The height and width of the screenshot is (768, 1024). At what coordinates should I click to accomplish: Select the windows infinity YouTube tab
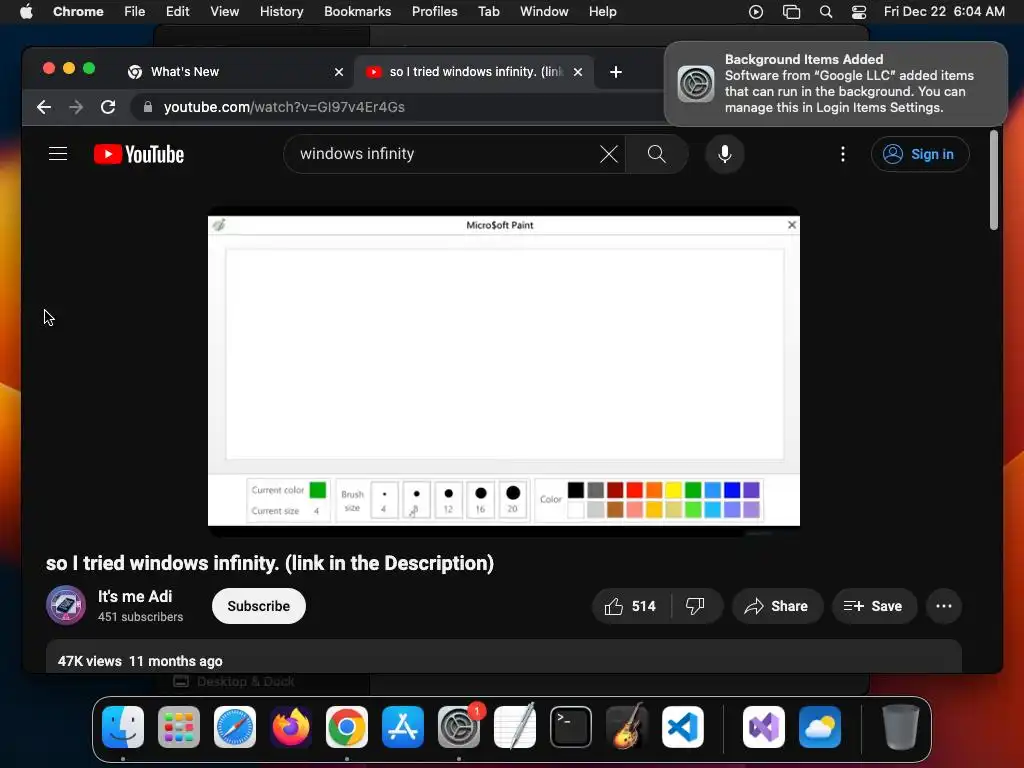(x=475, y=72)
